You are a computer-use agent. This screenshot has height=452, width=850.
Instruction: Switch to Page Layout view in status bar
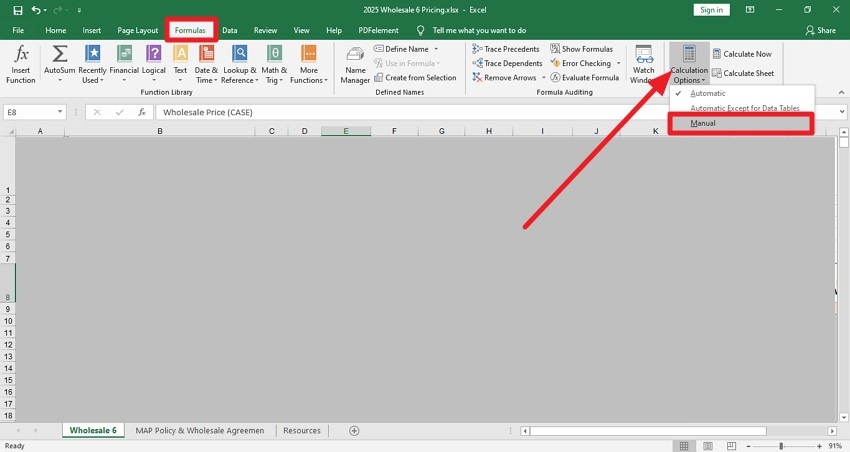(707, 446)
